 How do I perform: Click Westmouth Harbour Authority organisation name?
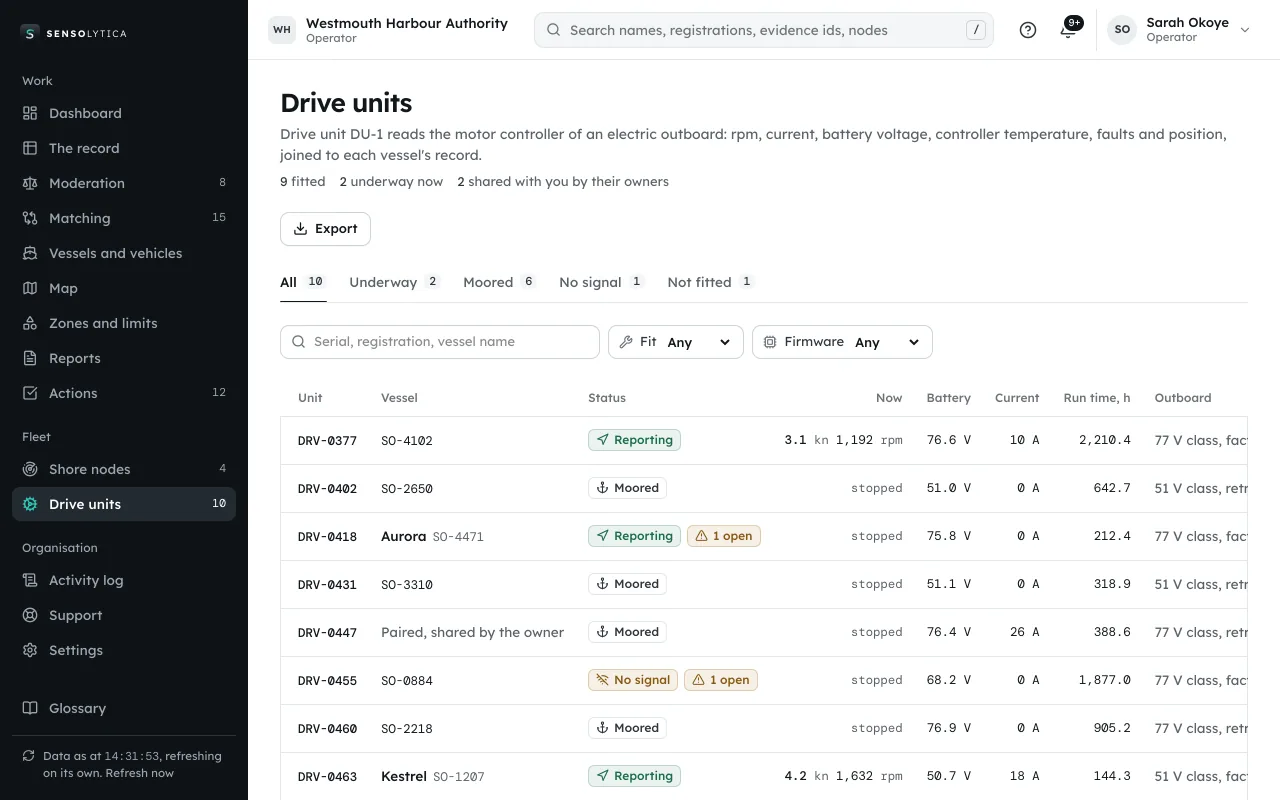(x=407, y=23)
